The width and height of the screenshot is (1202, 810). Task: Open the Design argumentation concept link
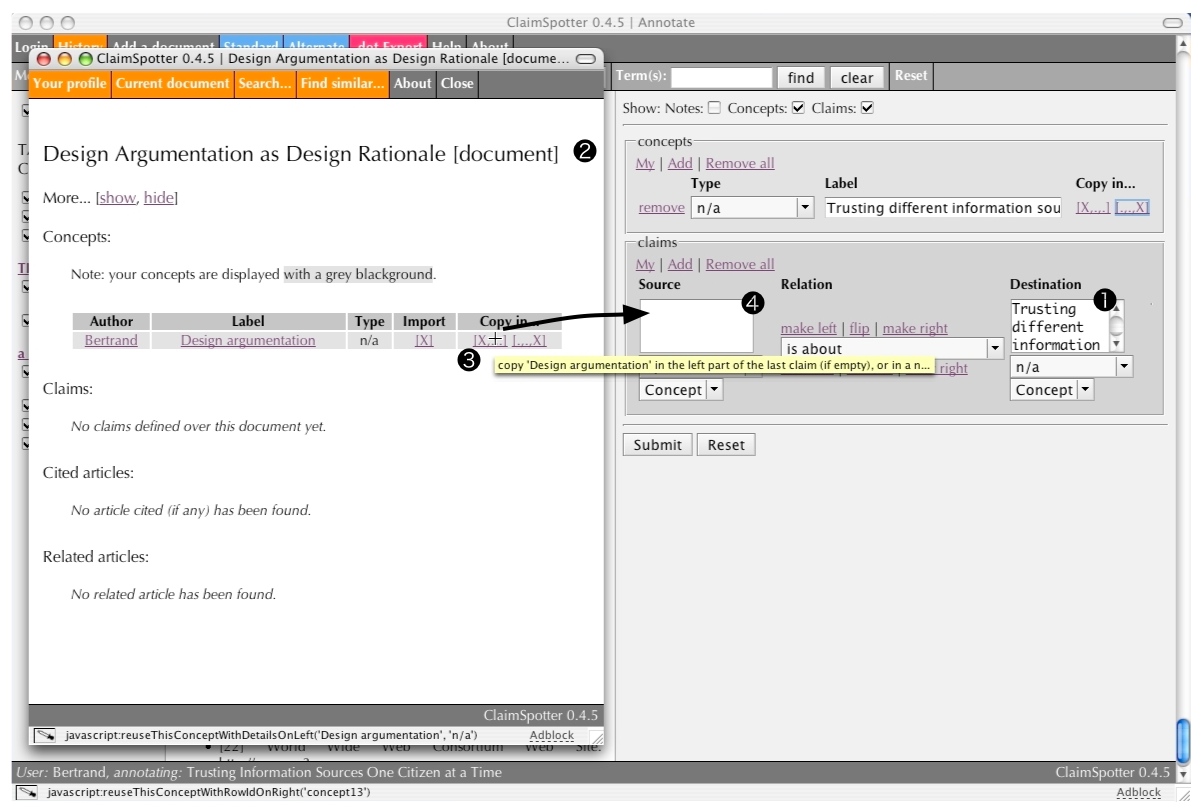248,340
